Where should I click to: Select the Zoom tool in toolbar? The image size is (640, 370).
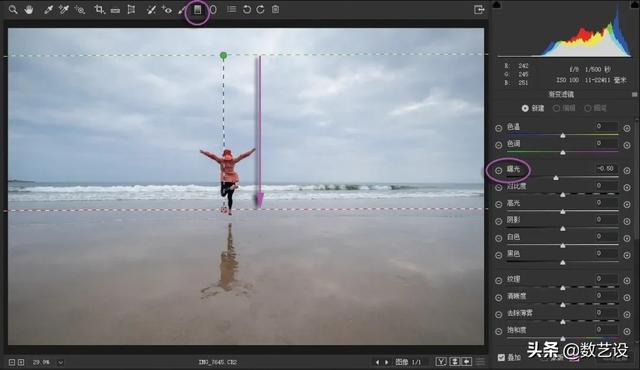point(13,9)
